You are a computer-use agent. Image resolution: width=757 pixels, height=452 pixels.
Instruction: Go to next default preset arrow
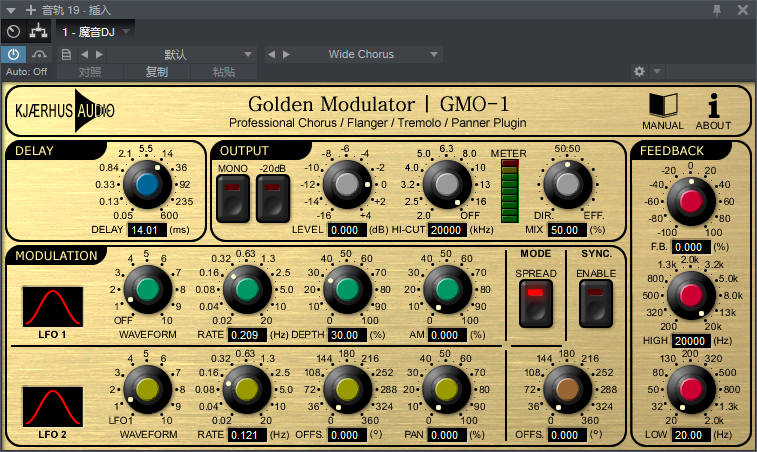tap(99, 55)
